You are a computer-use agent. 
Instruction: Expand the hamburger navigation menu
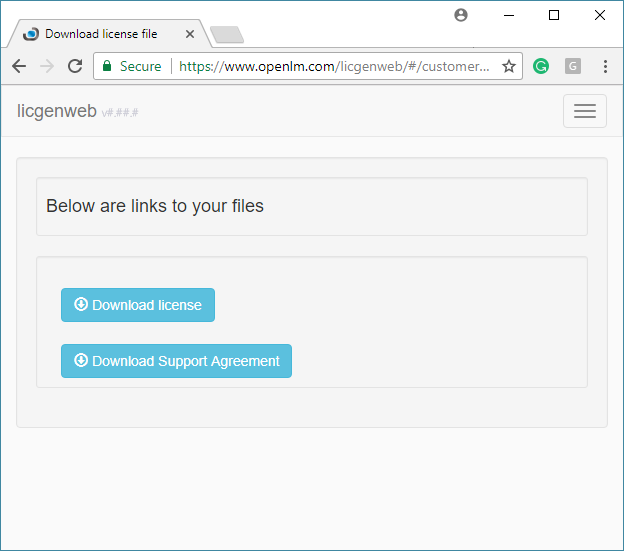(x=584, y=111)
